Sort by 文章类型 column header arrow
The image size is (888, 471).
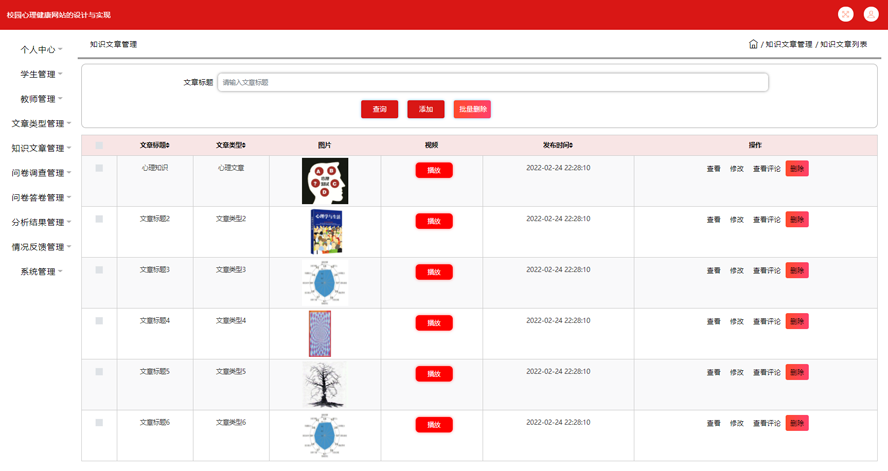244,146
